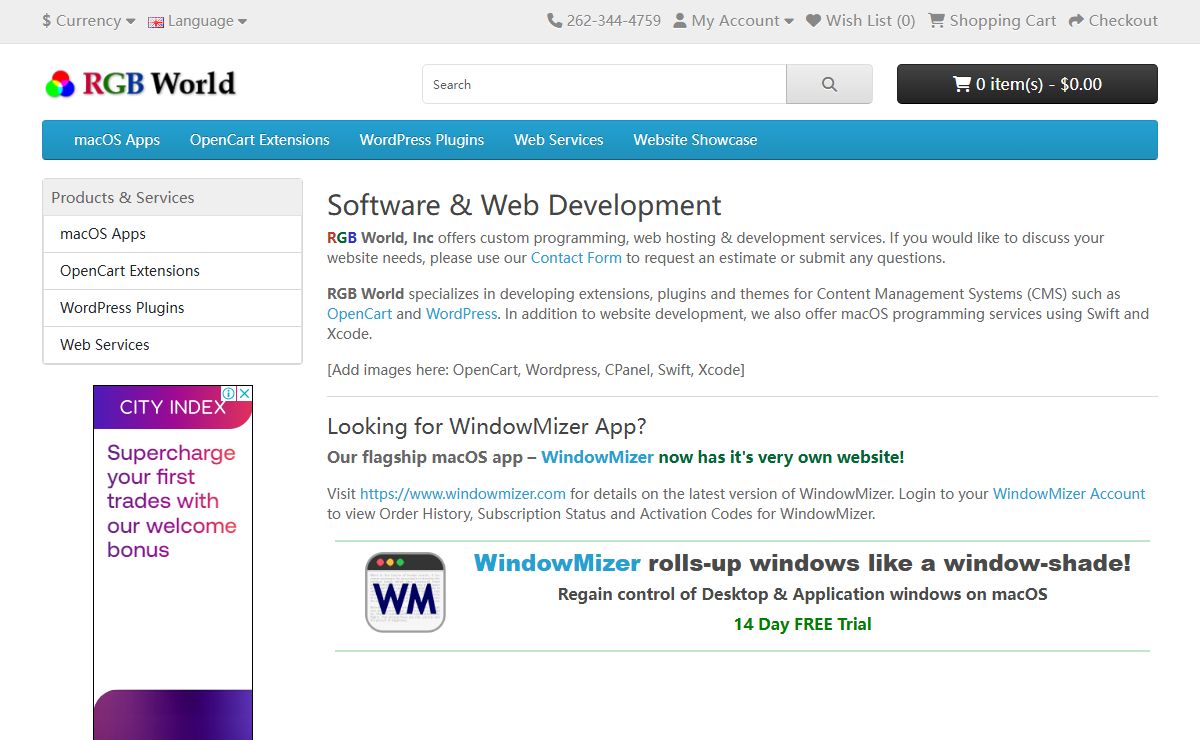Click the Regain control of Desktop banner text
Image resolution: width=1200 pixels, height=740 pixels.
point(802,594)
